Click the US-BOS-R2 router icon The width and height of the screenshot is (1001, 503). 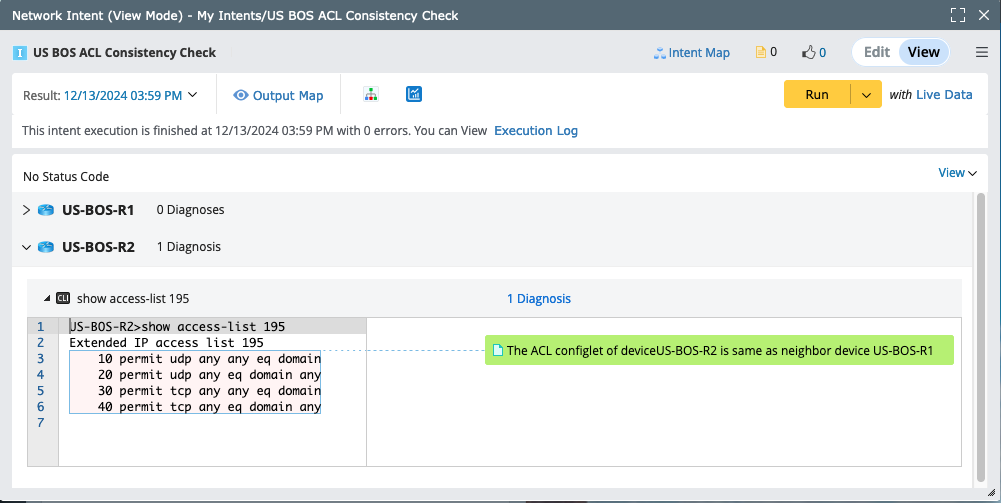pyautogui.click(x=46, y=247)
